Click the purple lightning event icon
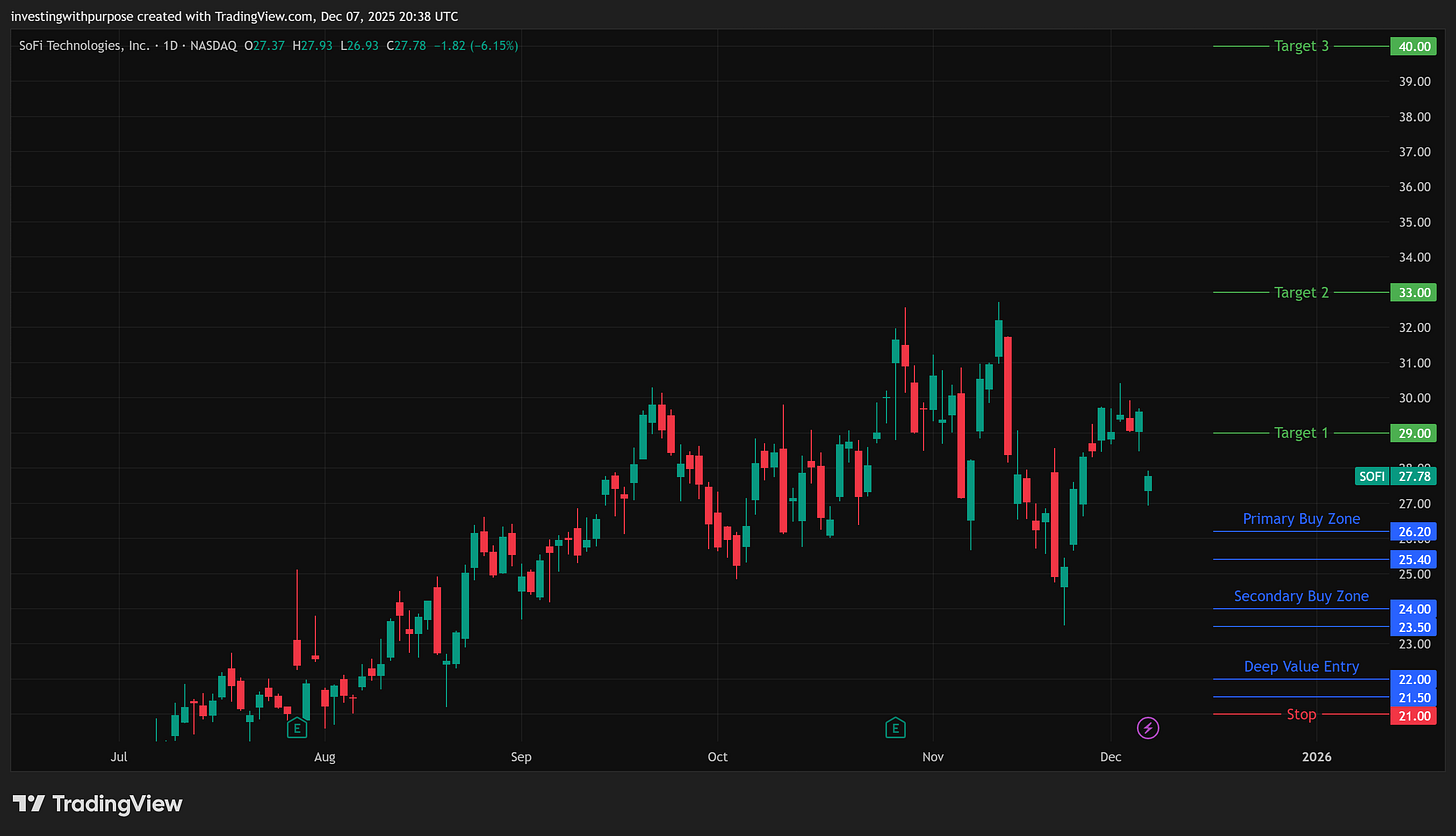This screenshot has height=836, width=1456. (x=1148, y=727)
